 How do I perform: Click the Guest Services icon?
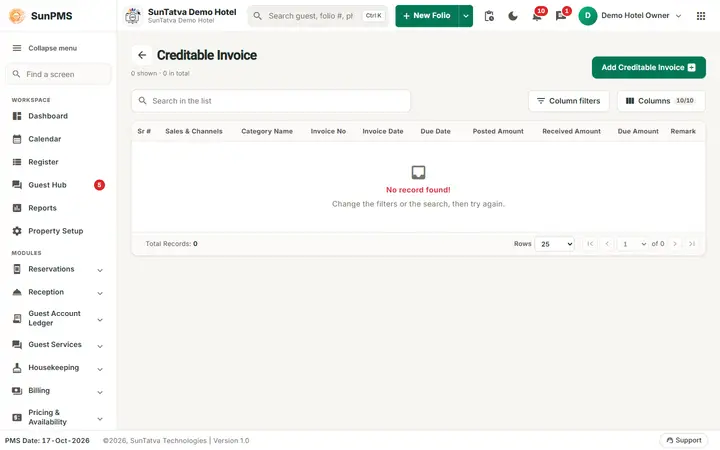(x=17, y=344)
